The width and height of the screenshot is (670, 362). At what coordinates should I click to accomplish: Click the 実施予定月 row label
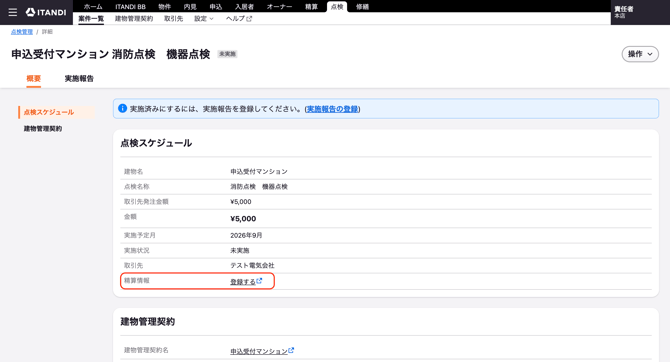(140, 235)
